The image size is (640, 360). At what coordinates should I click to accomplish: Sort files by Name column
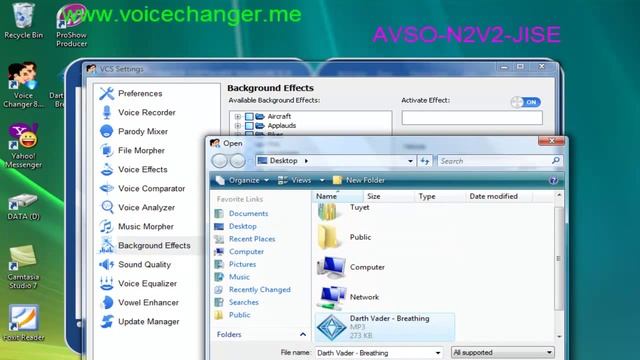coord(339,196)
